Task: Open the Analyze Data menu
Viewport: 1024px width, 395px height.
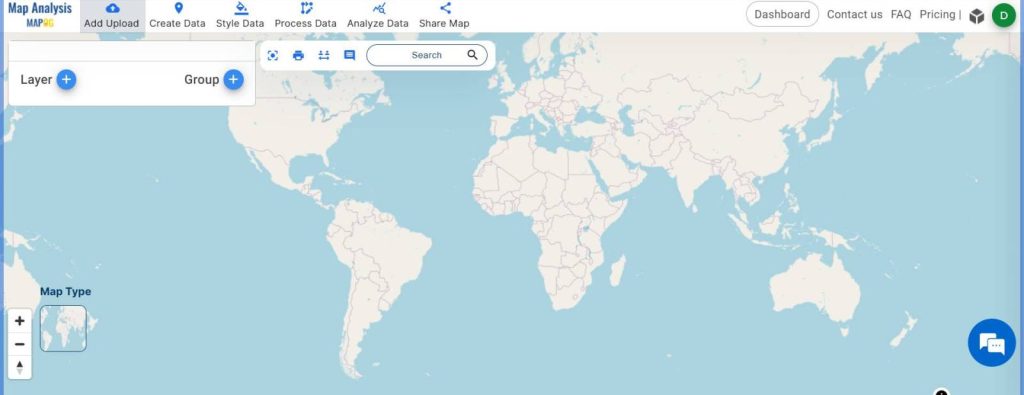Action: point(378,16)
